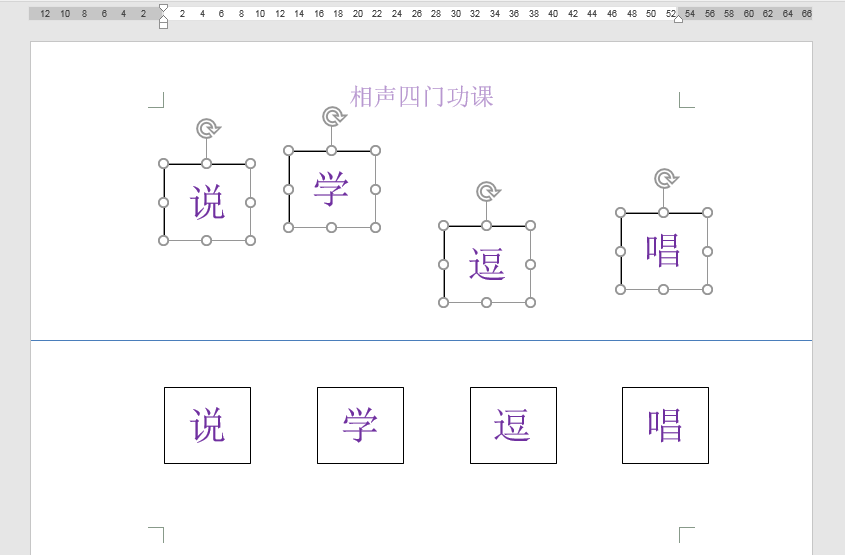Click the left indent square marker on ruler
Screen dimensions: 845x555
coord(163,25)
